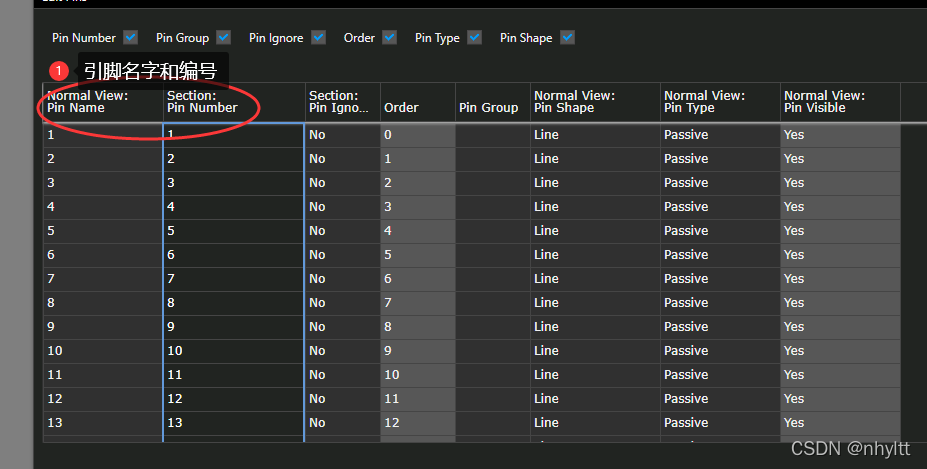Toggle the Pin Shape checkbox
927x469 pixels.
[x=567, y=38]
